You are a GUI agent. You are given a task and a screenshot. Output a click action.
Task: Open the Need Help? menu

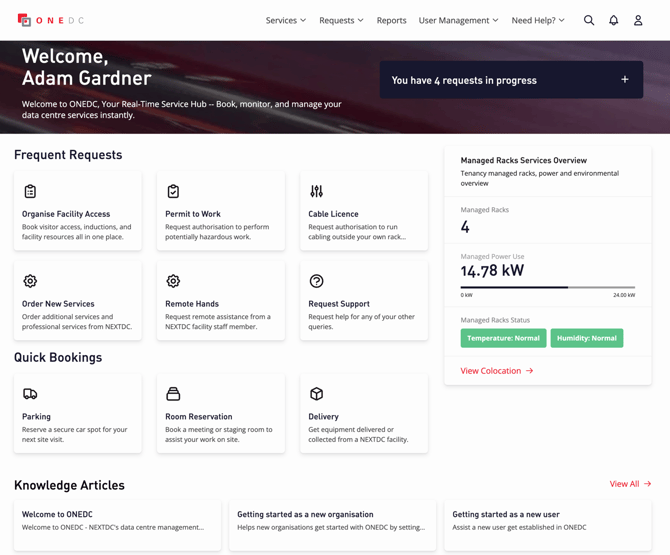(x=538, y=20)
